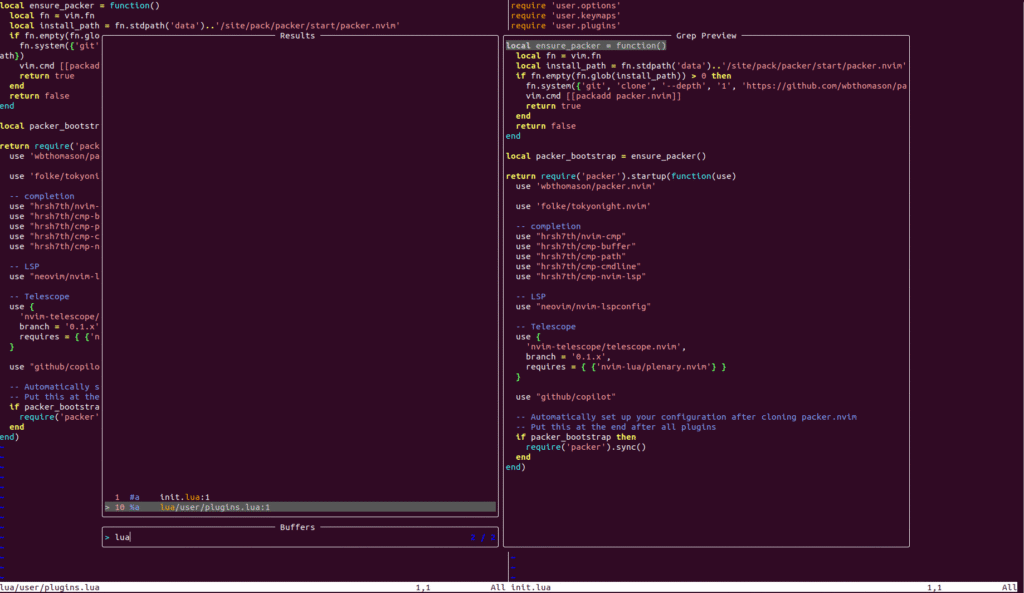This screenshot has width=1024, height=593.
Task: Click the Grep Preview panel title
Action: click(706, 35)
